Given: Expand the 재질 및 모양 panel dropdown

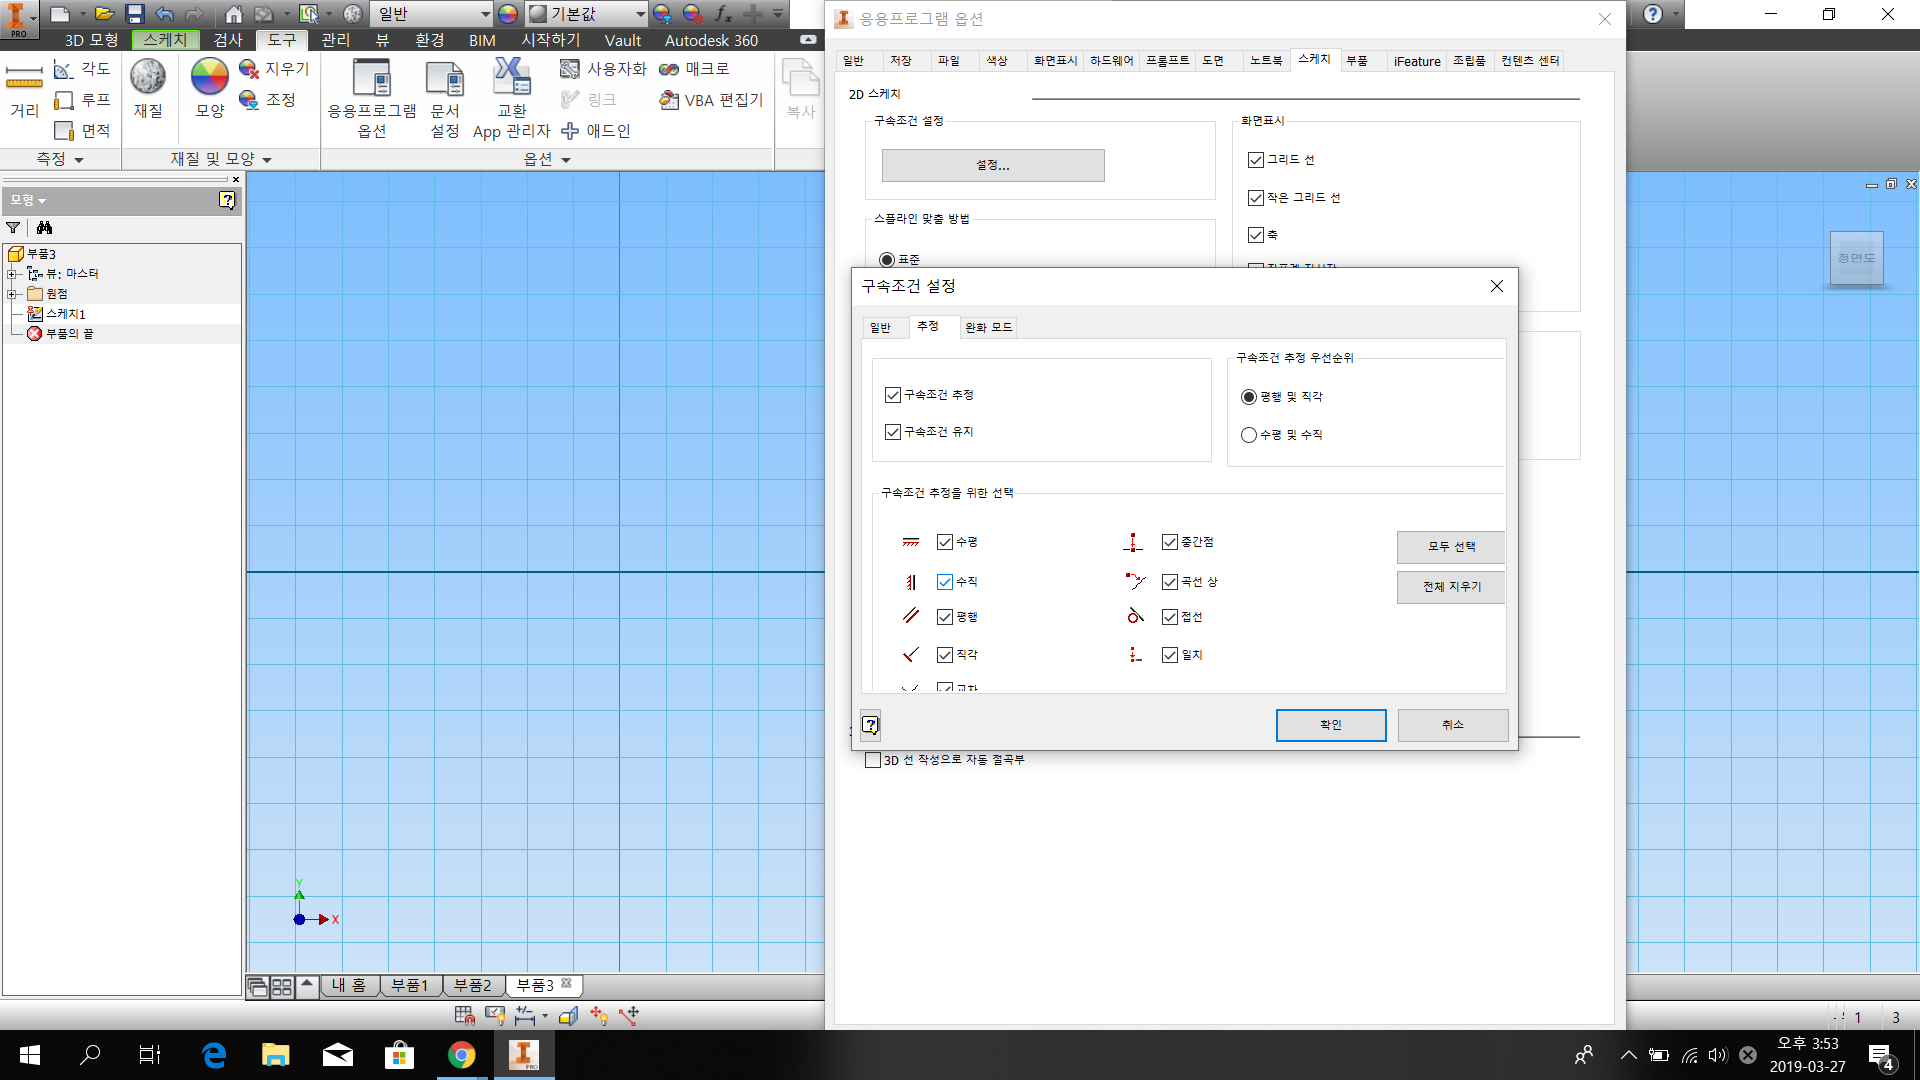Looking at the screenshot, I should (x=267, y=160).
